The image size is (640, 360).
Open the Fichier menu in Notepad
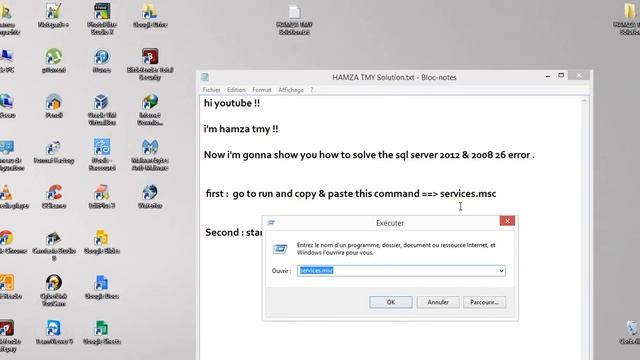click(x=211, y=90)
